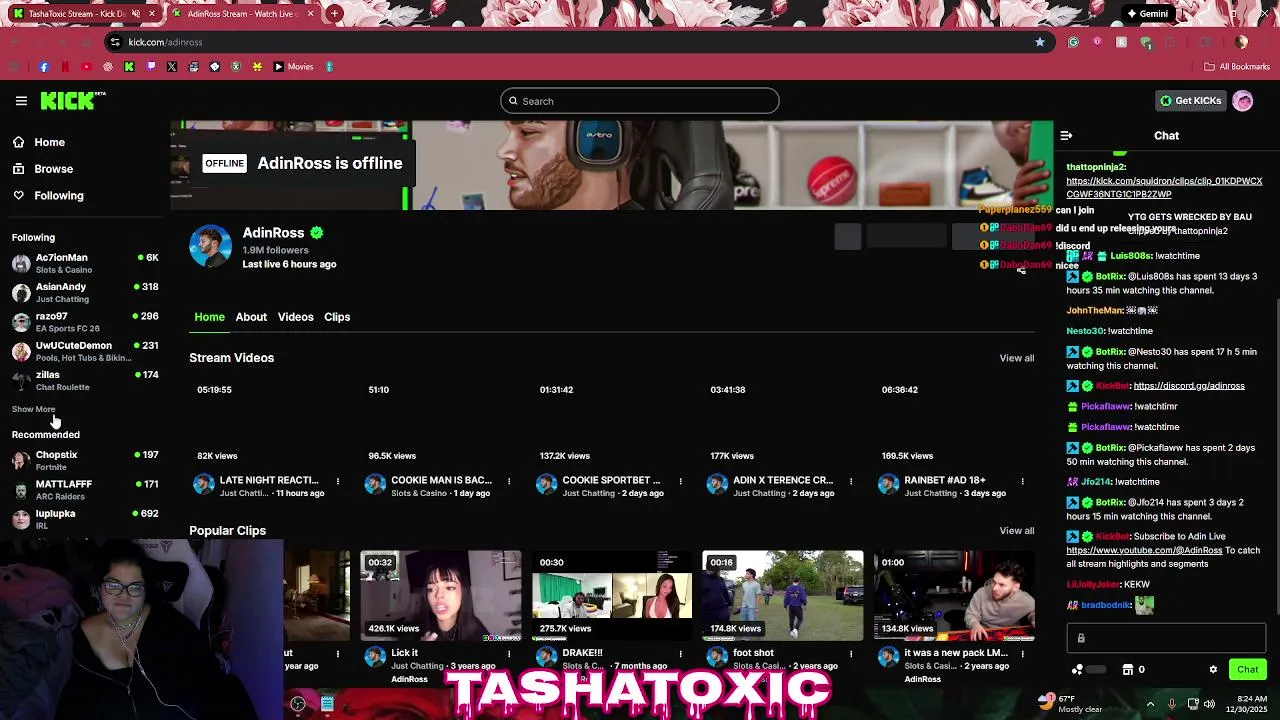Open the chat settings gear

(1213, 669)
